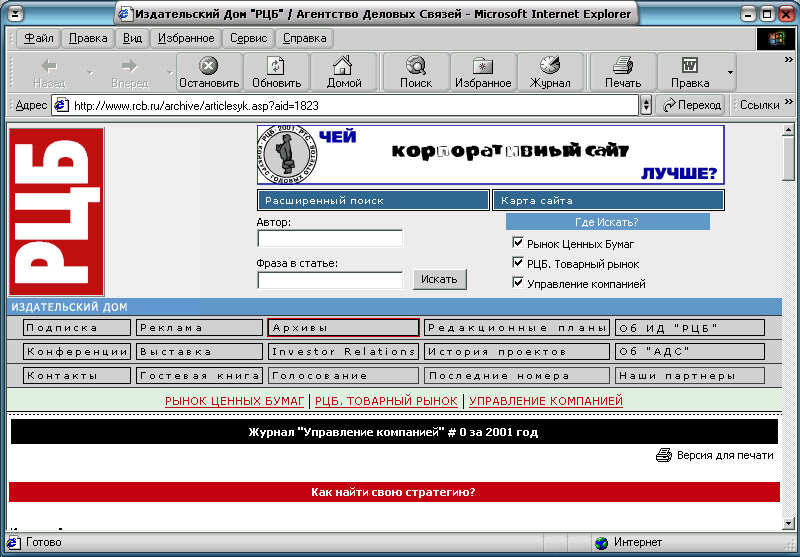This screenshot has width=800, height=557.
Task: Open dropdown arrow next to Правка button
Action: pos(730,72)
